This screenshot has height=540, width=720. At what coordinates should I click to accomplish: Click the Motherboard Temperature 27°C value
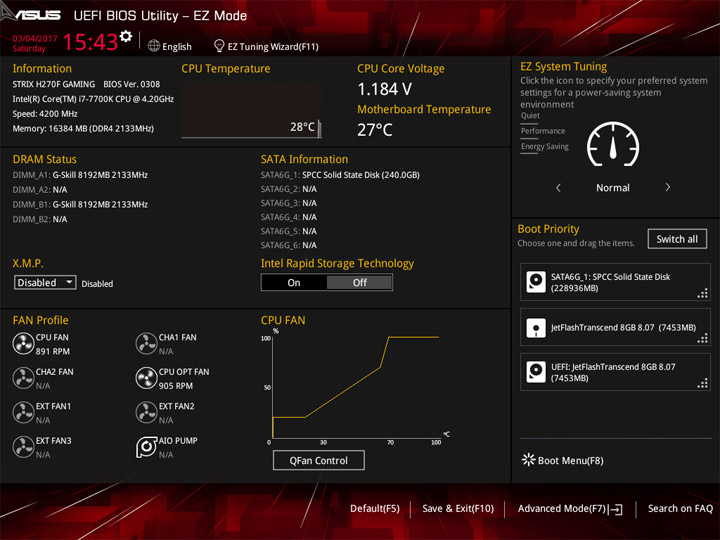click(375, 130)
